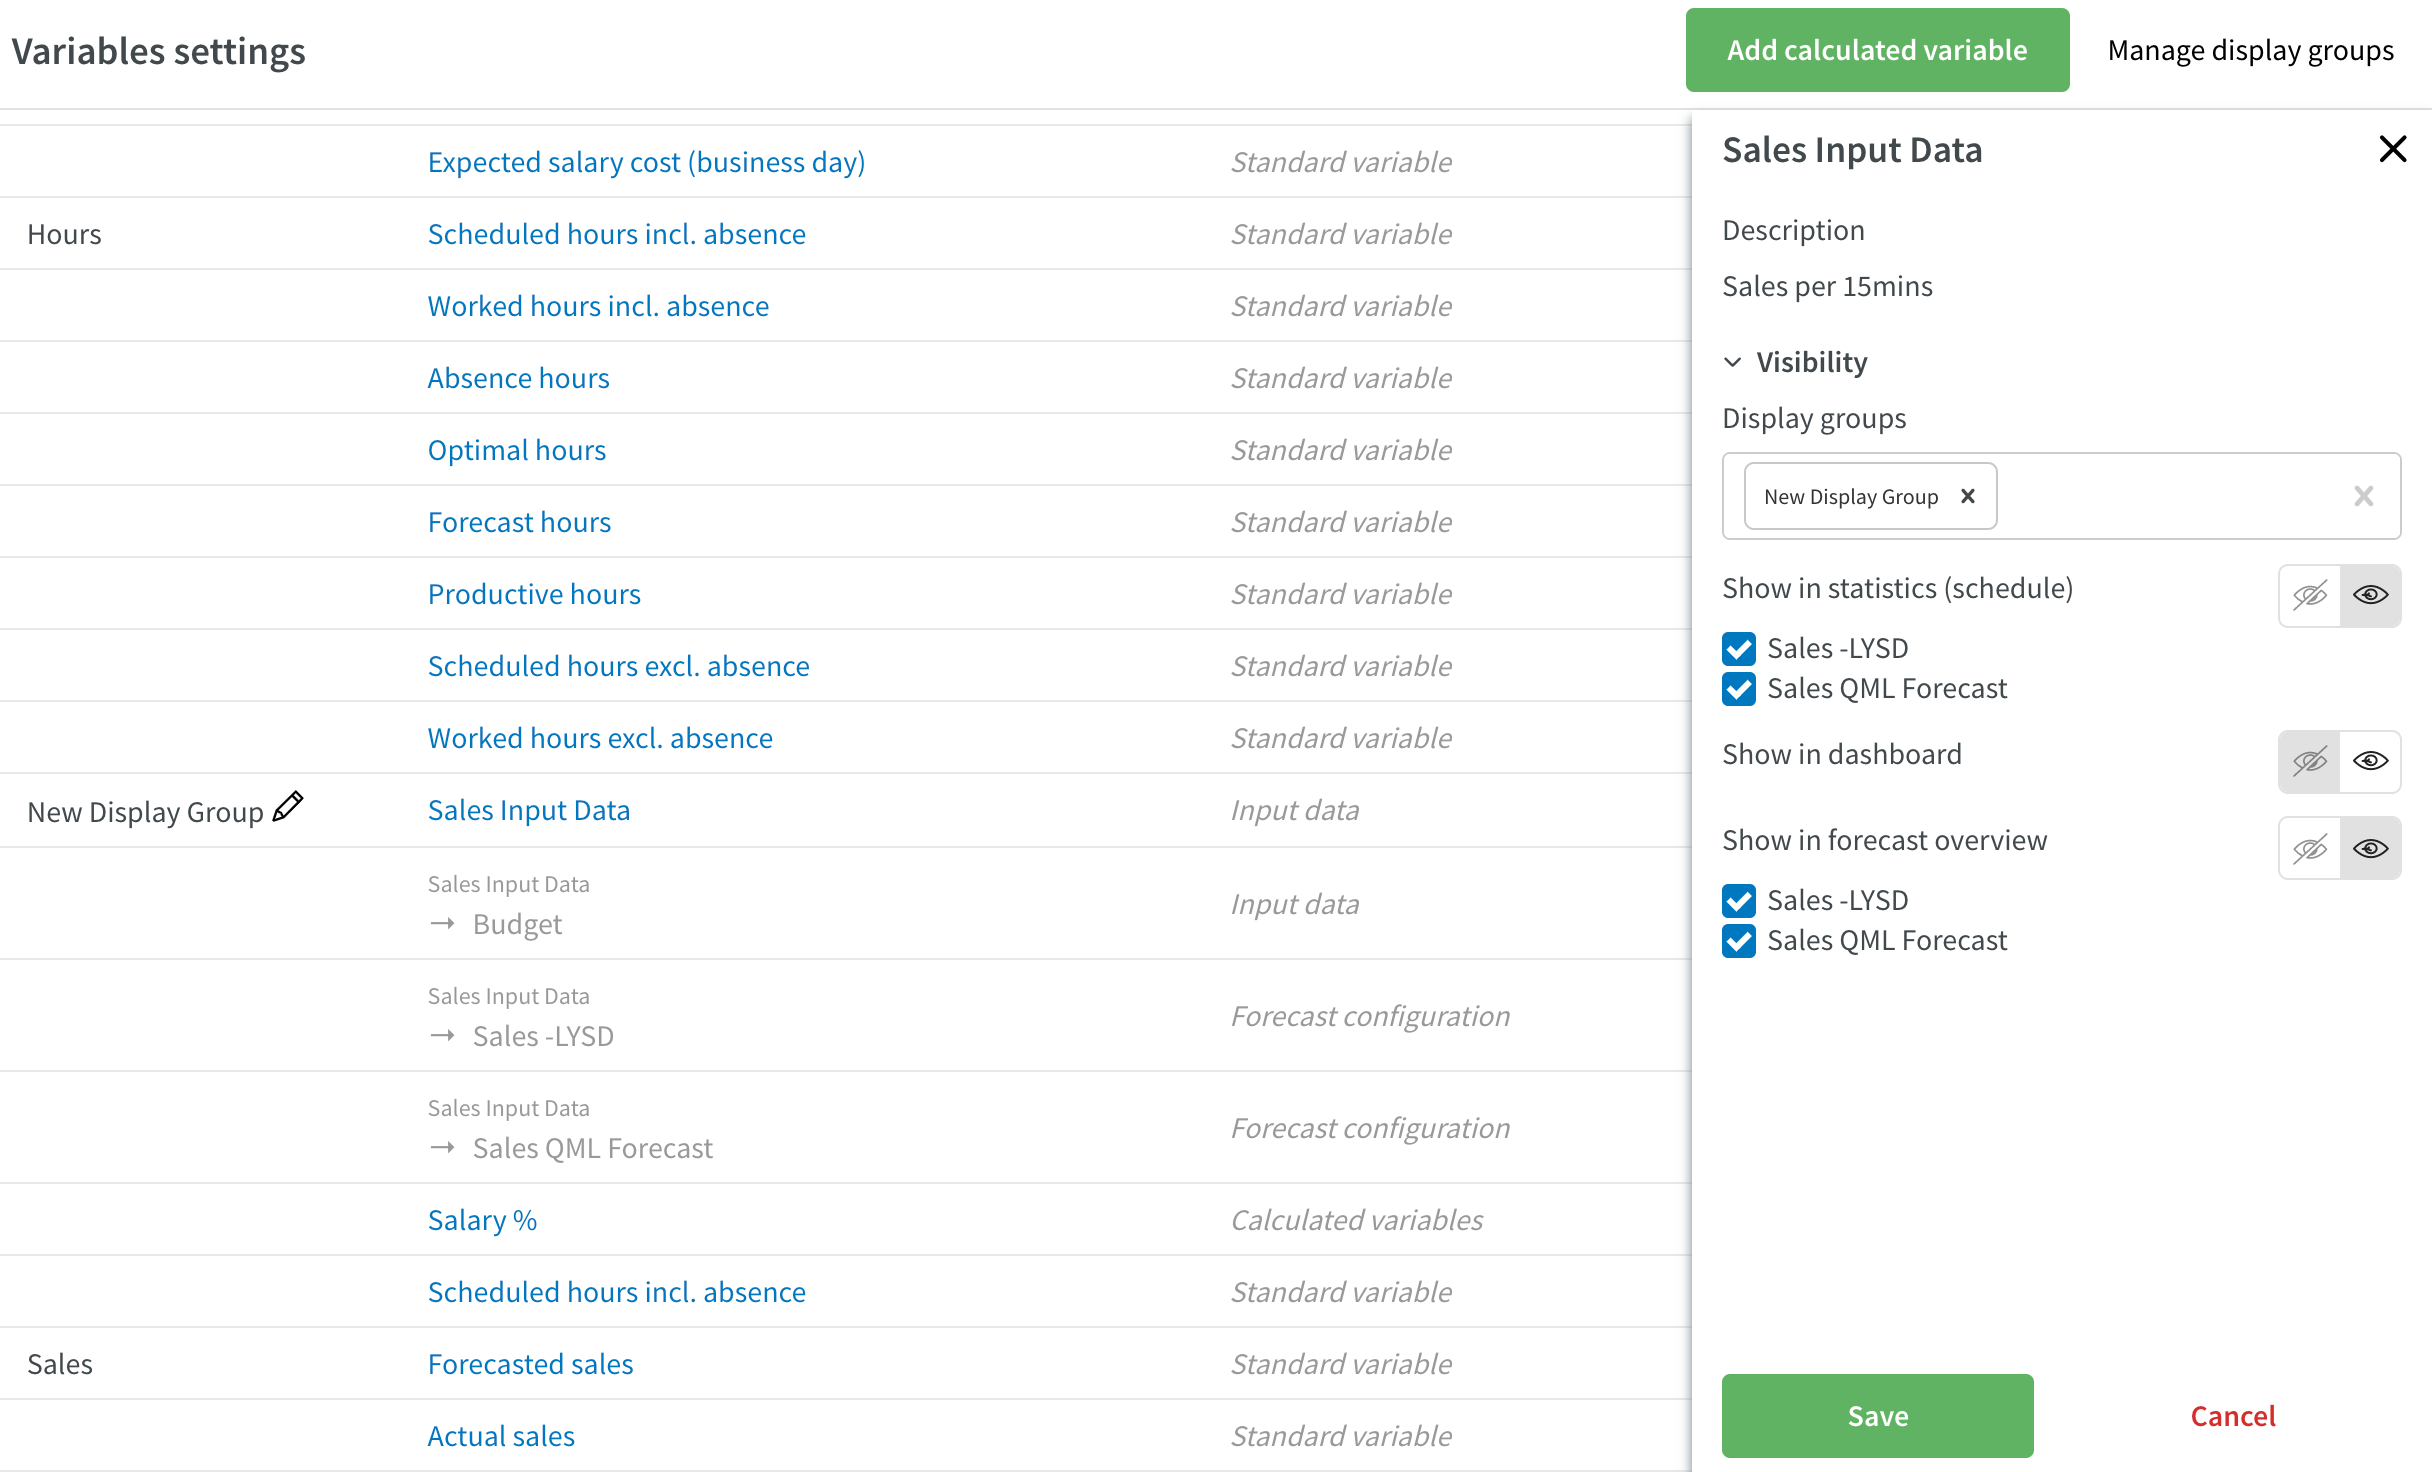The width and height of the screenshot is (2432, 1472).
Task: Open Forecasted sales variable
Action: click(x=530, y=1364)
